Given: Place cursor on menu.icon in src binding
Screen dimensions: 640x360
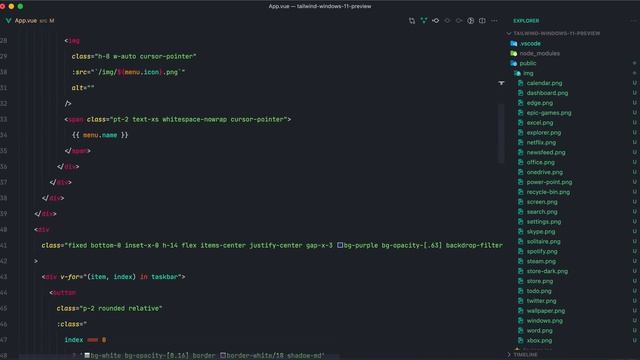Looking at the screenshot, I should point(142,72).
